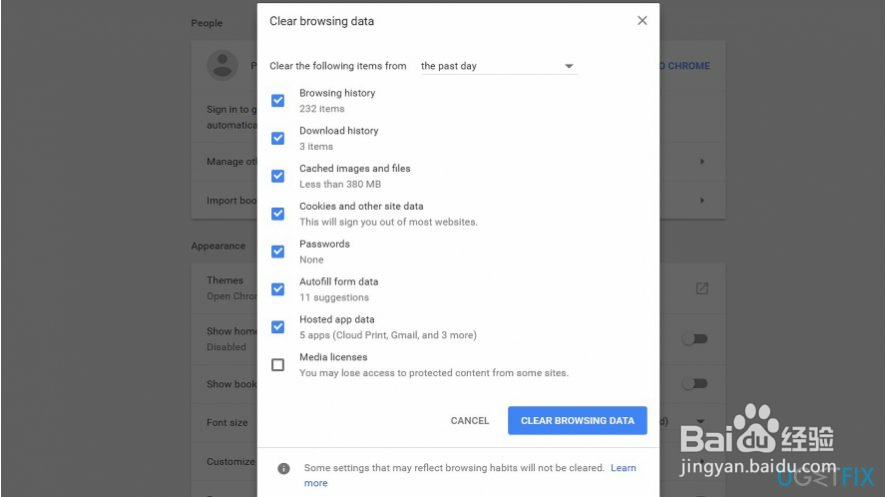This screenshot has height=497, width=886.
Task: Click the info icon beside settings note
Action: coord(284,468)
